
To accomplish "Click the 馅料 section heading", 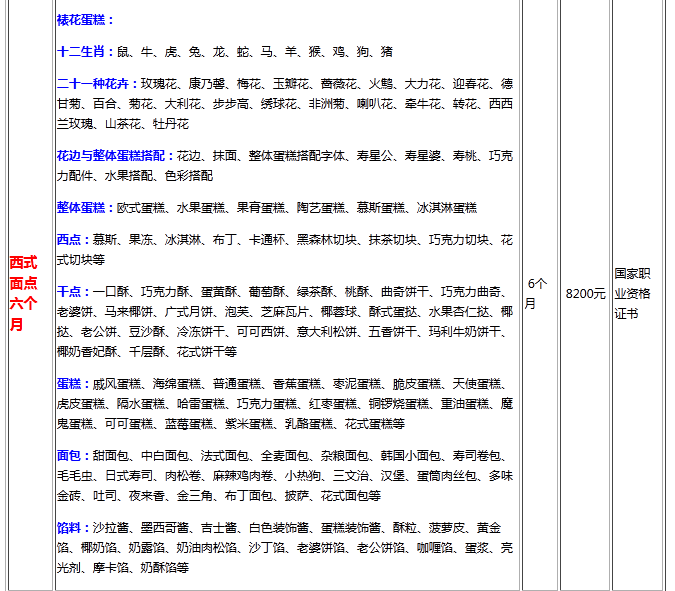I will pos(71,528).
